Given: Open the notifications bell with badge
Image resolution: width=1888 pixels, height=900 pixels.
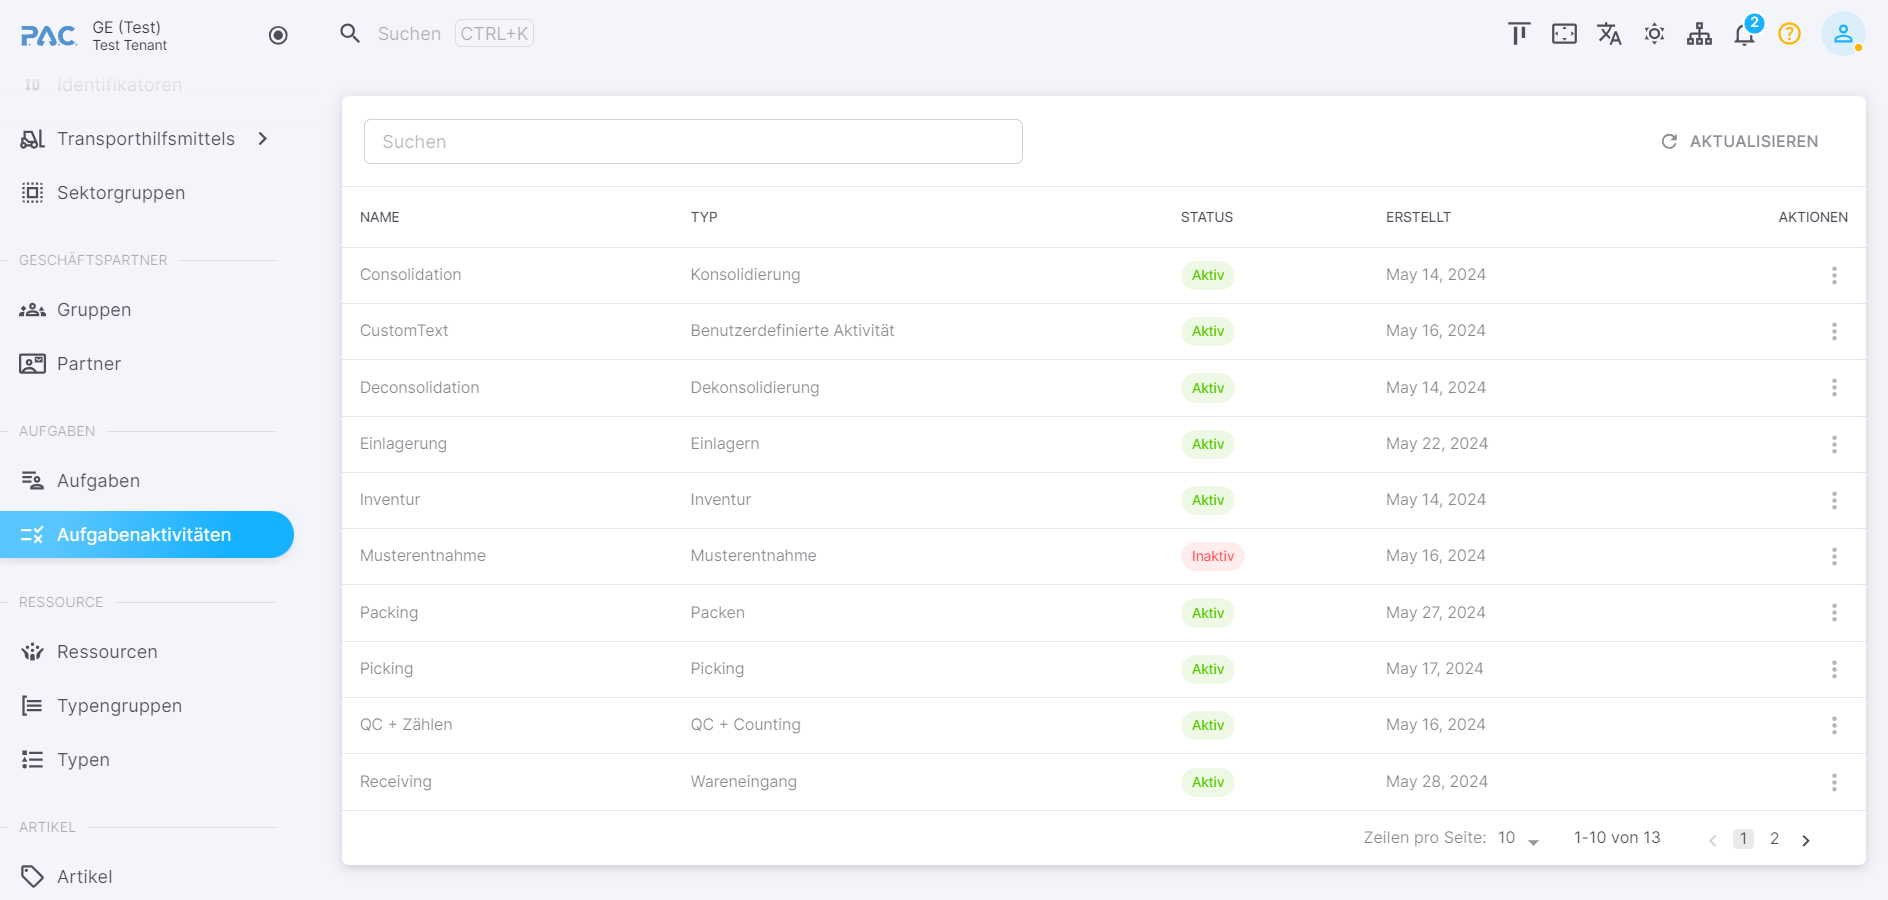Looking at the screenshot, I should coord(1745,34).
